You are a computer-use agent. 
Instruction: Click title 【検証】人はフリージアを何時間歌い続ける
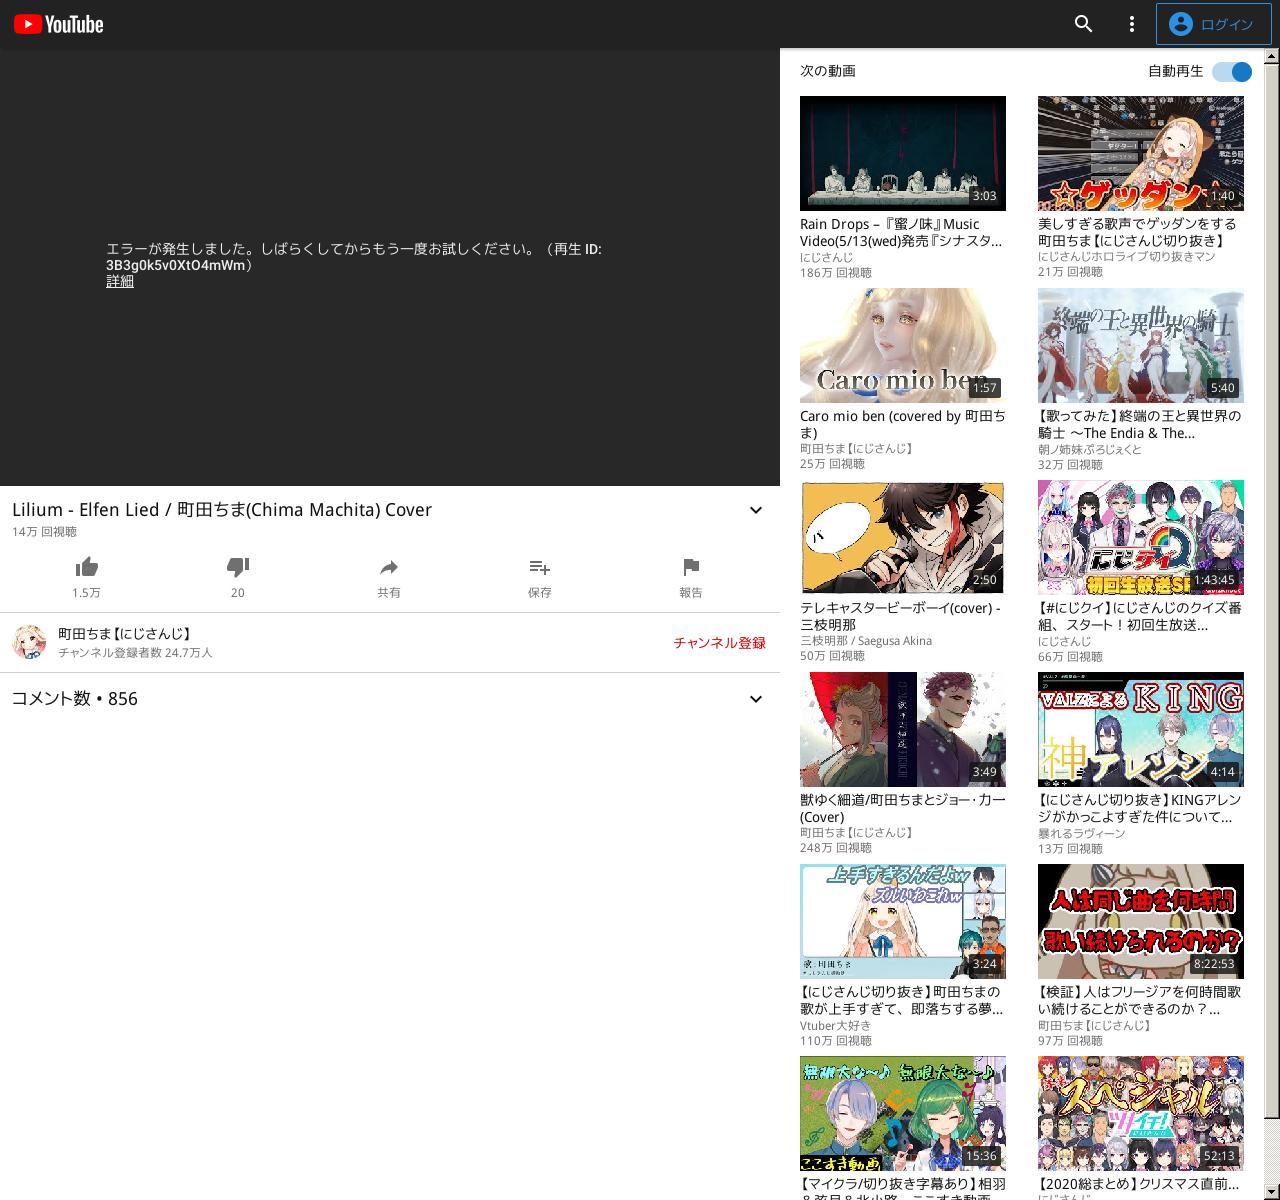pos(1139,1000)
